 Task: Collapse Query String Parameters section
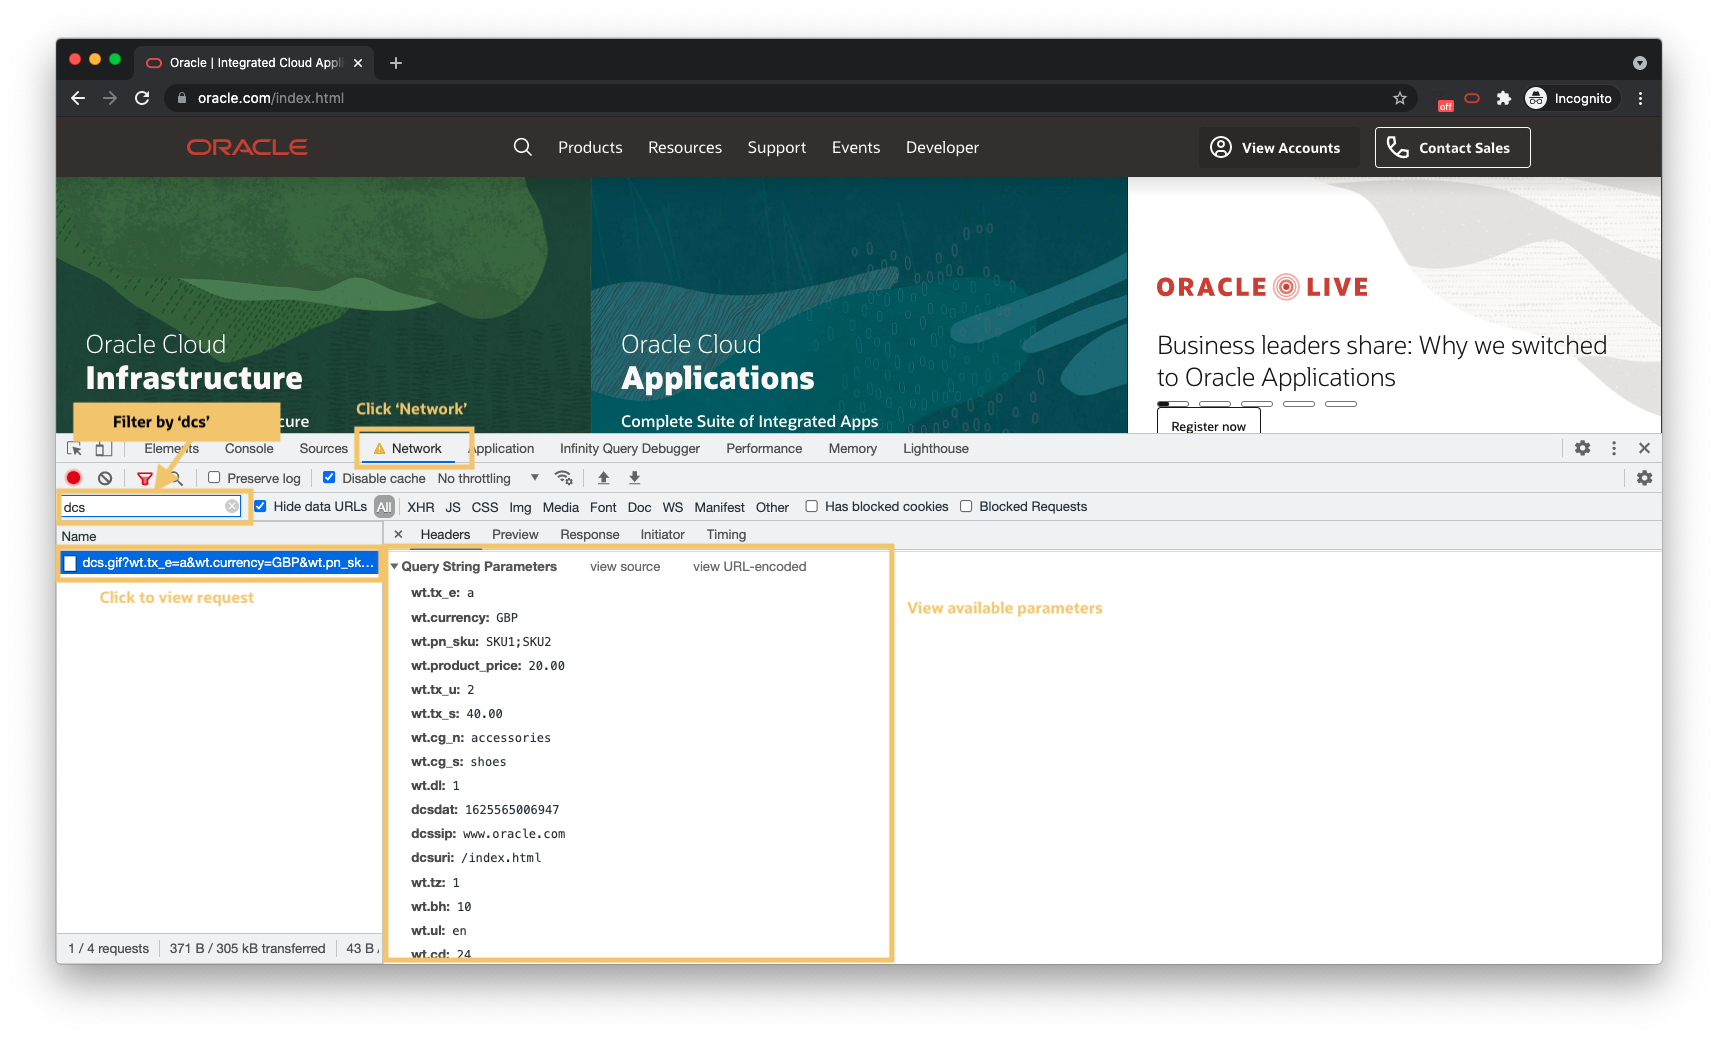[394, 566]
